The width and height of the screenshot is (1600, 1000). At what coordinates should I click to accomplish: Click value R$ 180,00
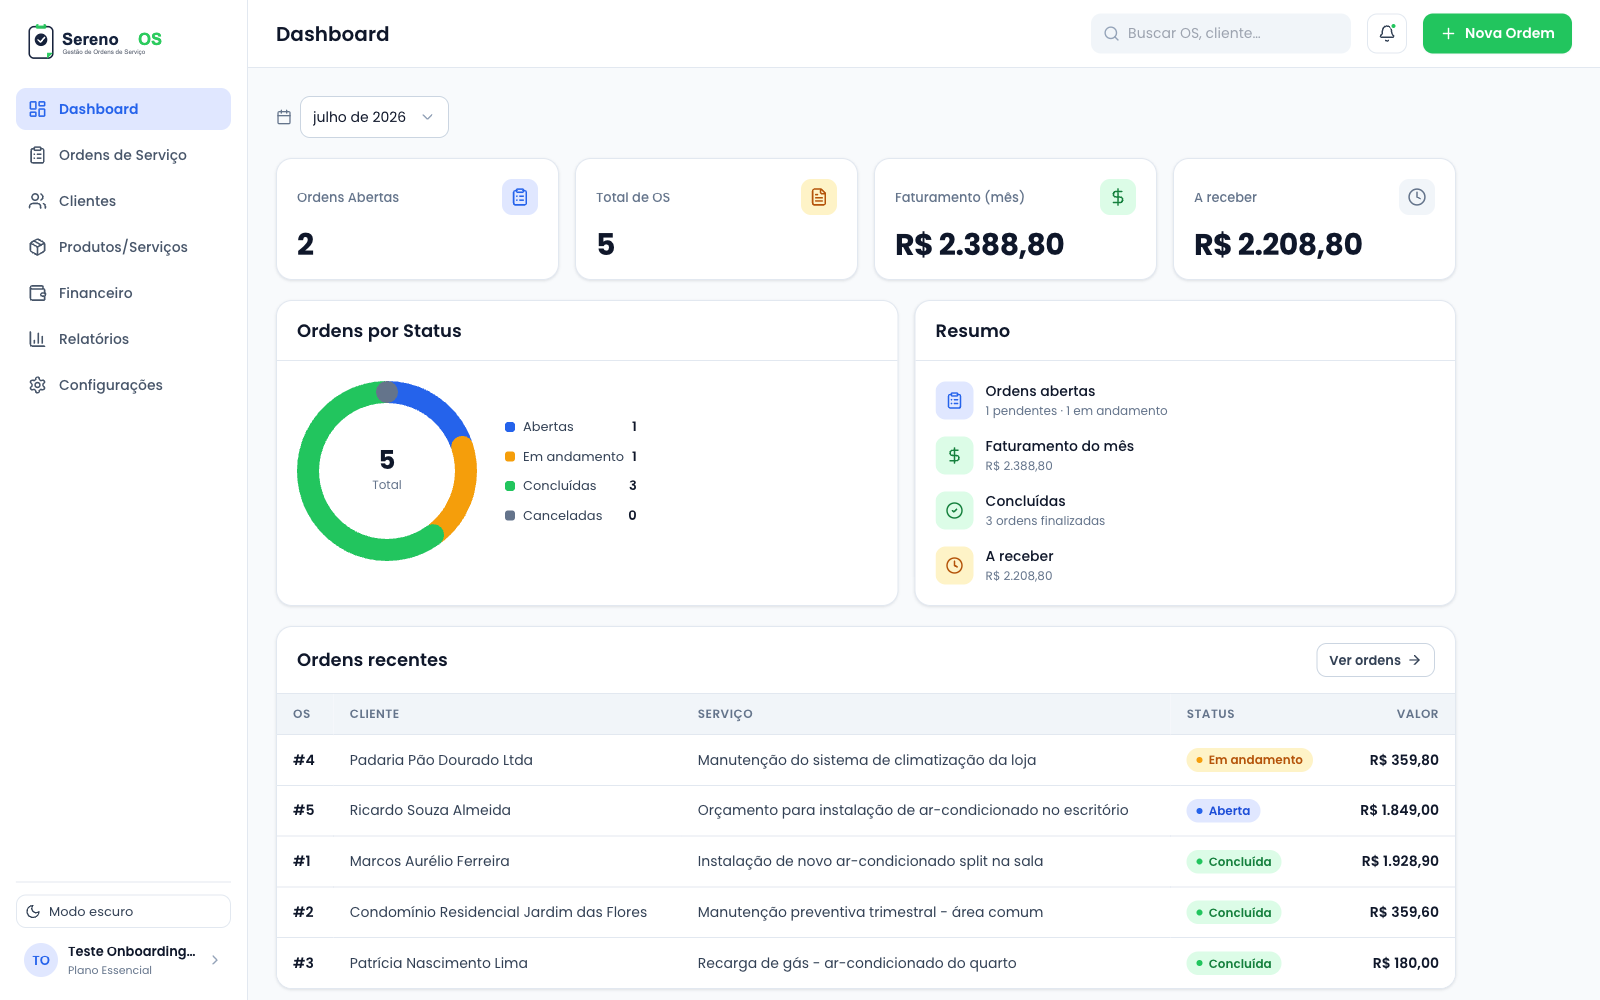[1405, 963]
